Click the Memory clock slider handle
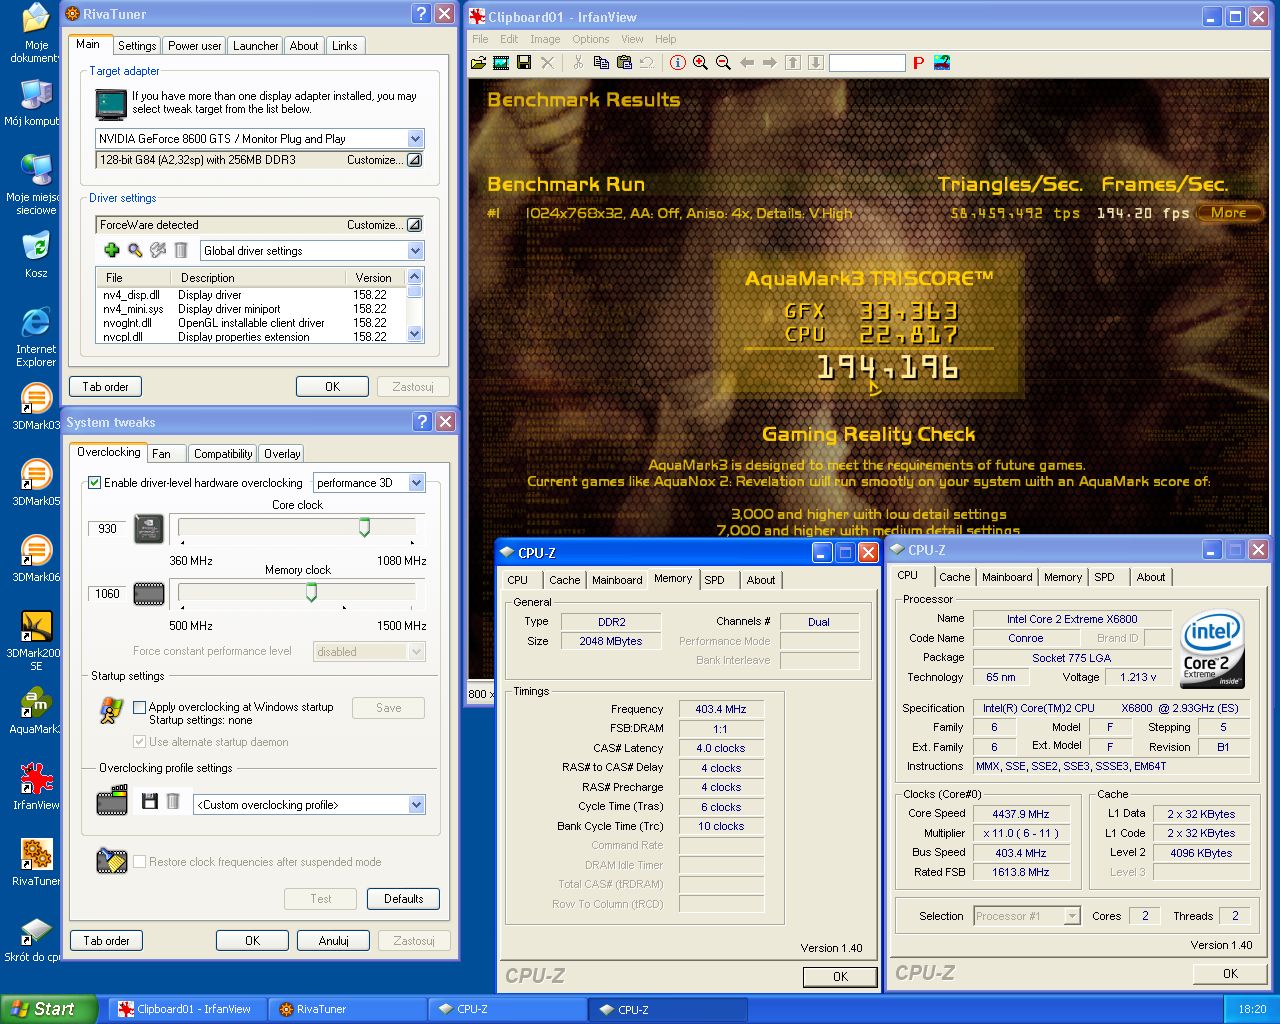1280x1024 pixels. pyautogui.click(x=311, y=592)
